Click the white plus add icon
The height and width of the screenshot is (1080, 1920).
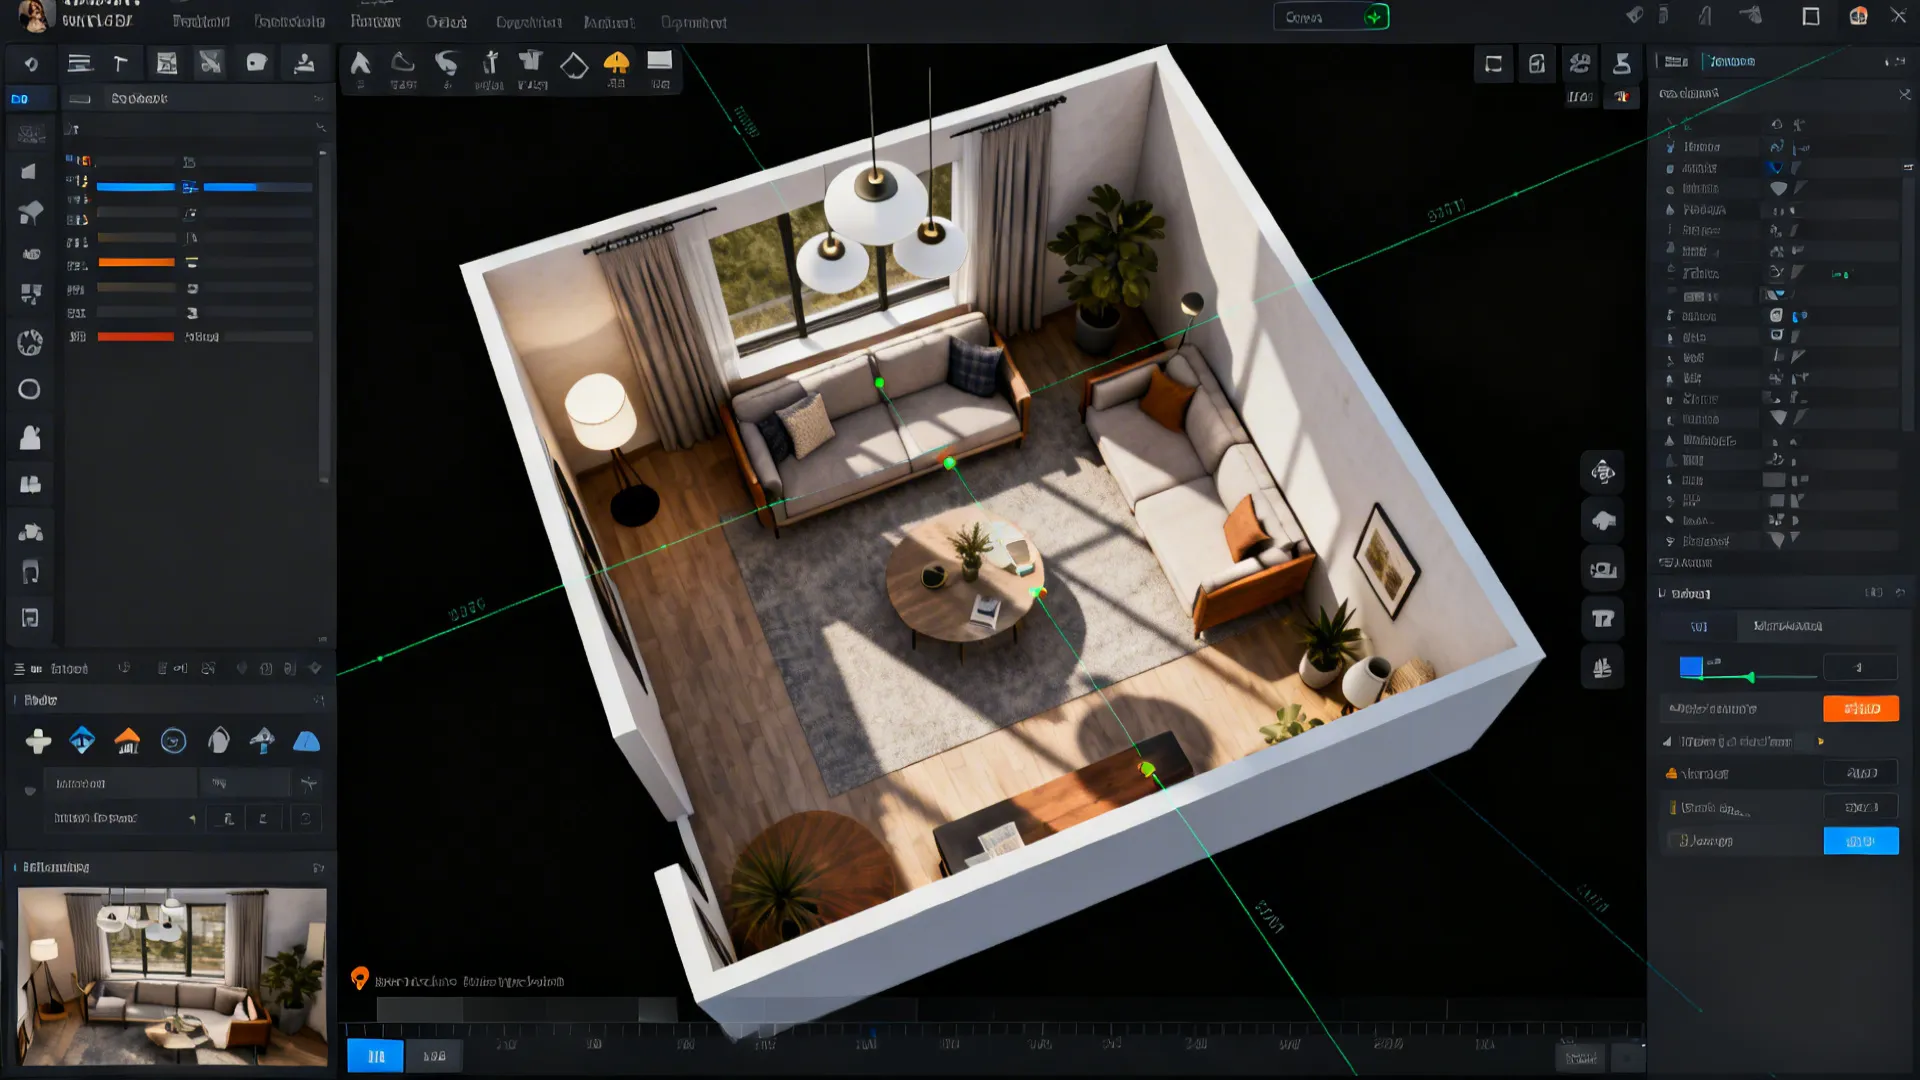click(38, 741)
